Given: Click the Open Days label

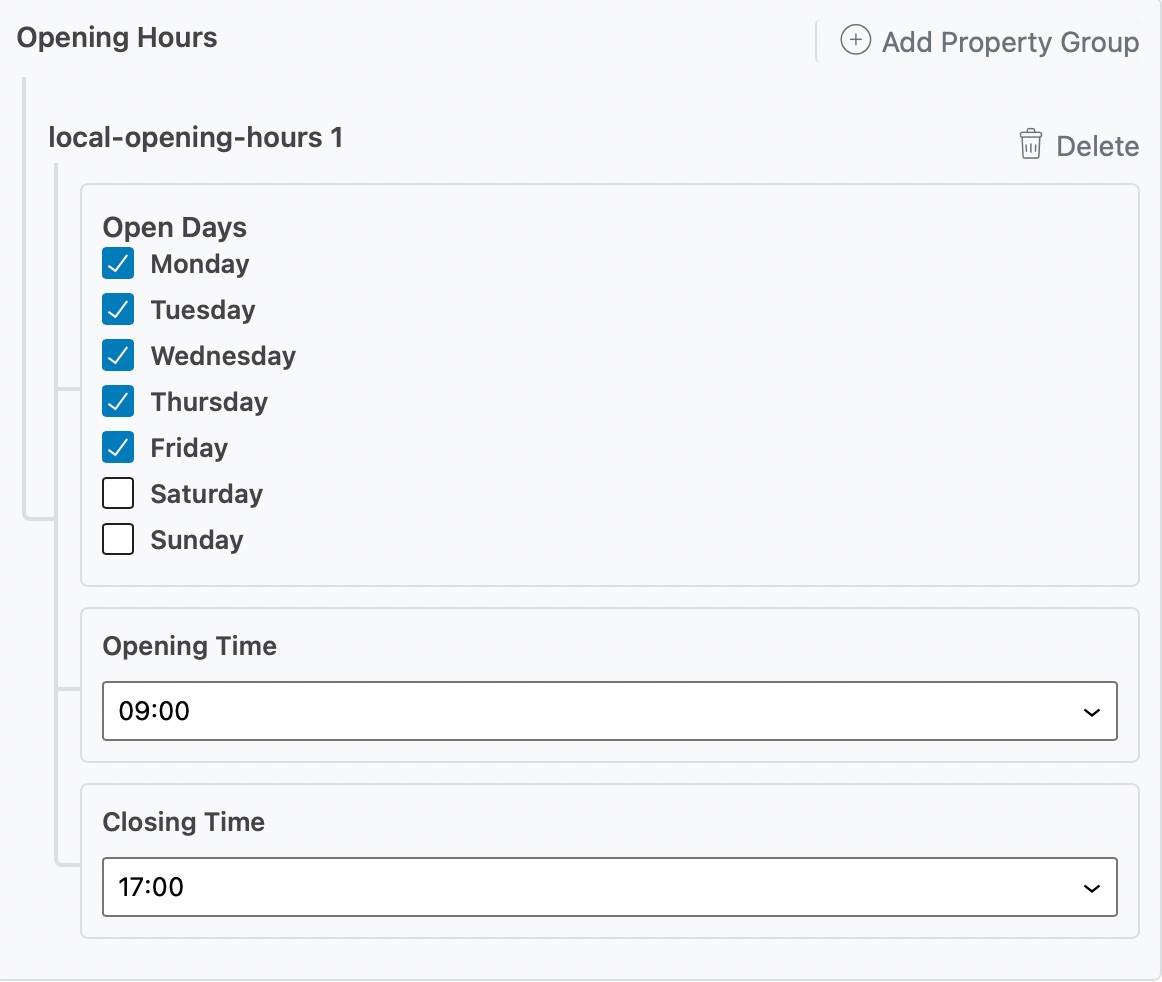Looking at the screenshot, I should [175, 228].
